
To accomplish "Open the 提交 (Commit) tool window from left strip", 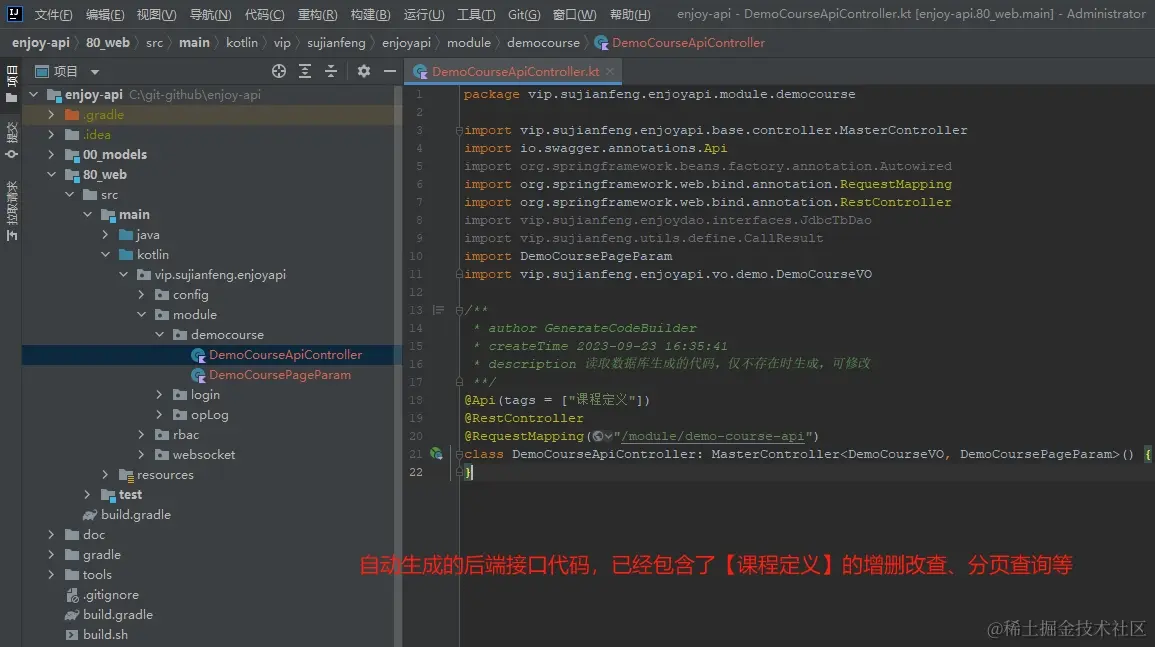I will (x=11, y=140).
